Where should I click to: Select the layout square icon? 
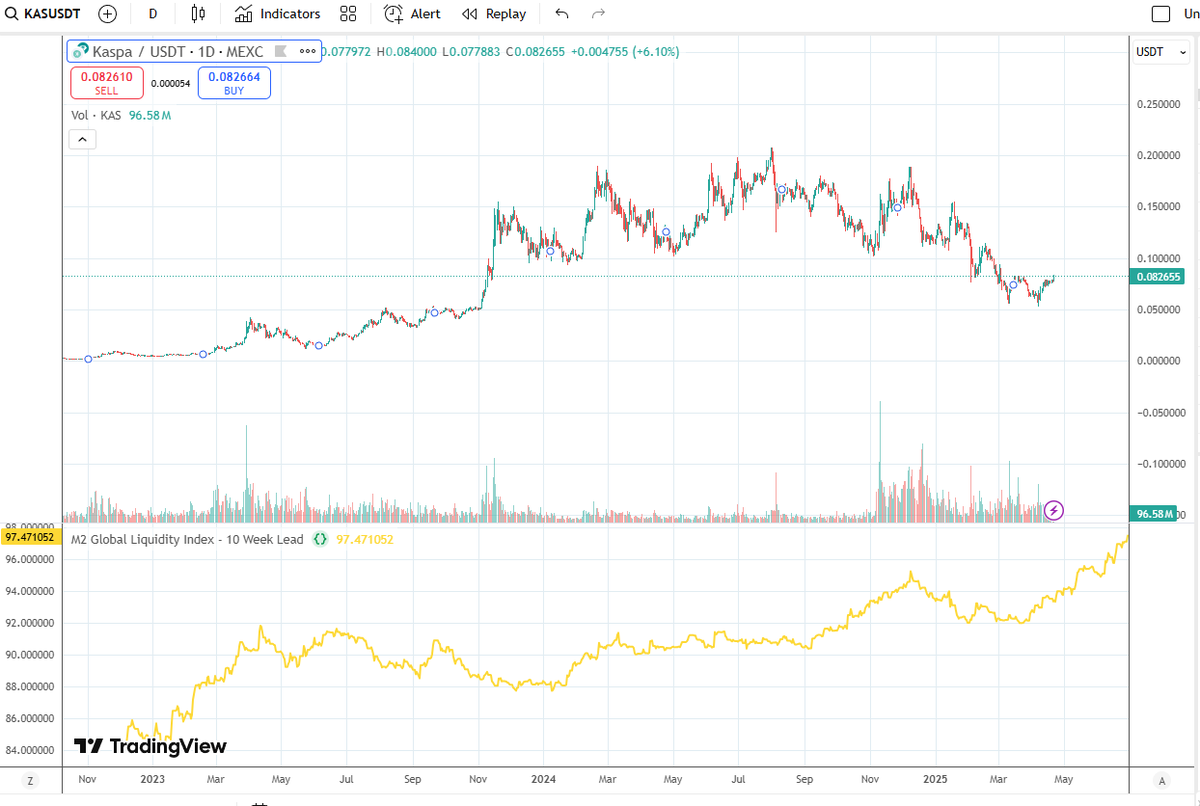click(1161, 14)
